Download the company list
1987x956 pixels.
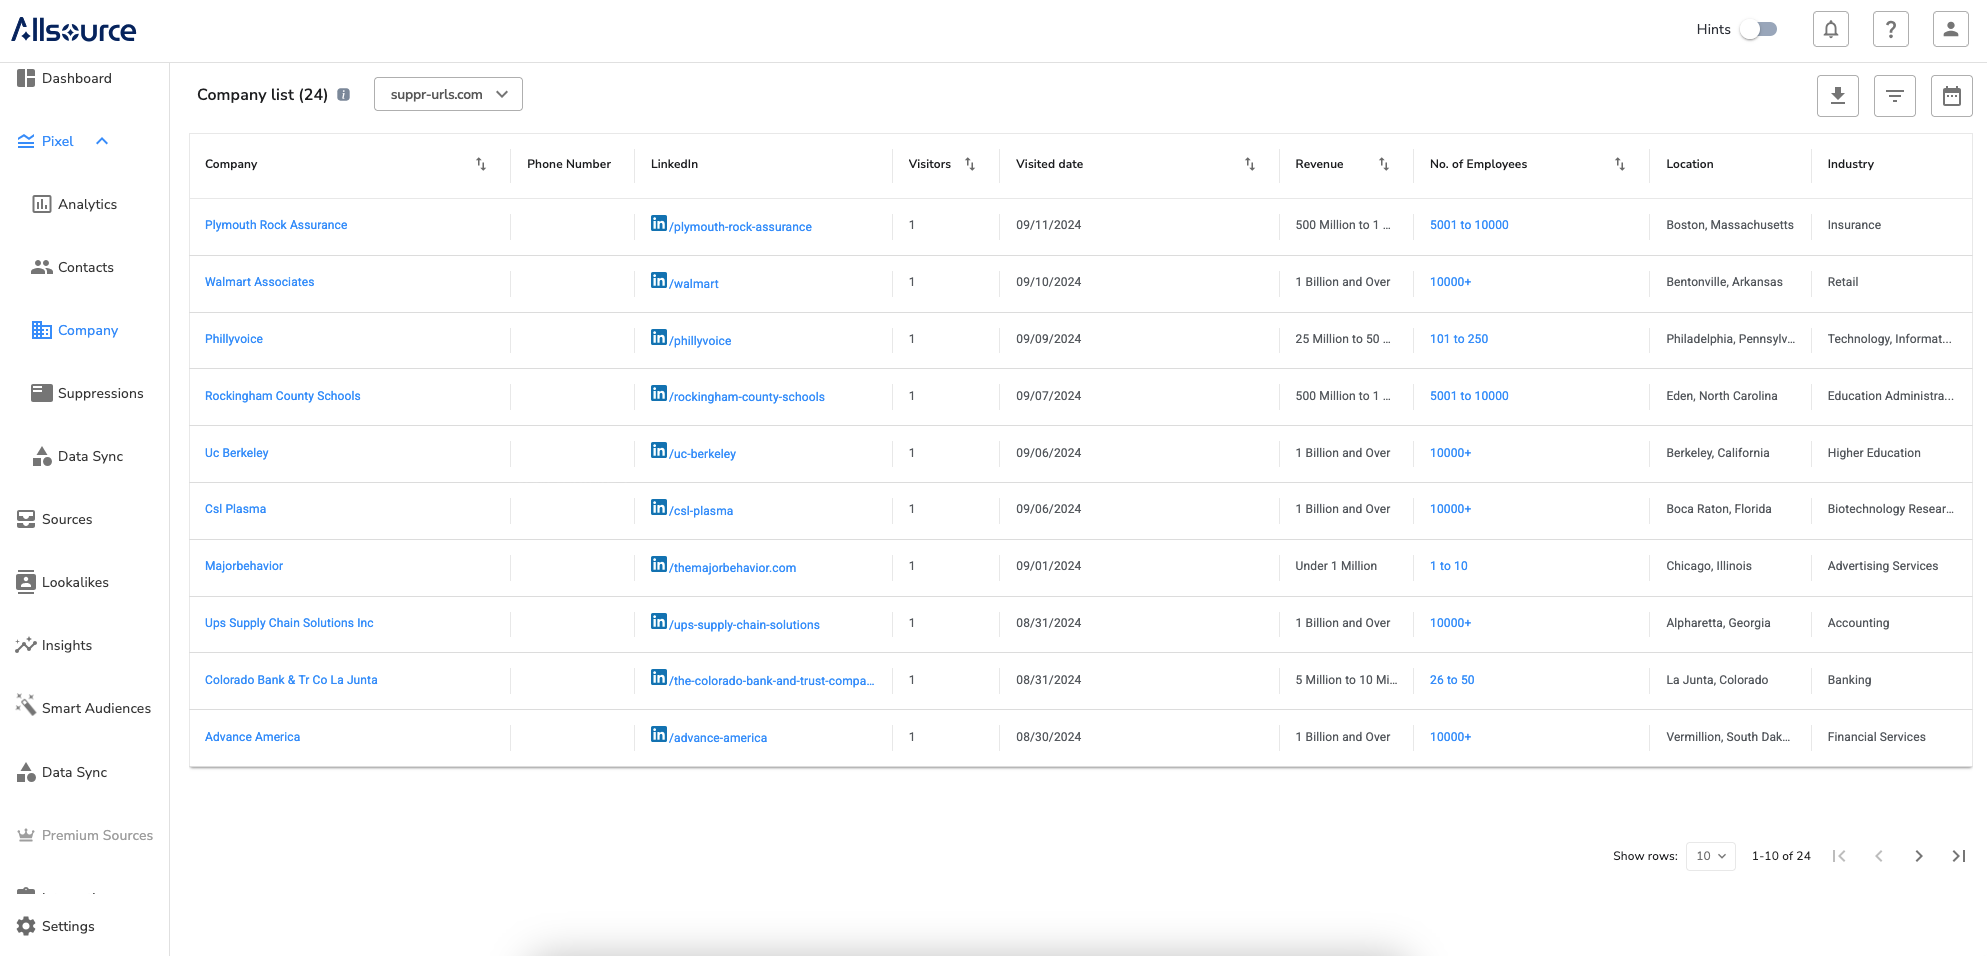[x=1837, y=96]
